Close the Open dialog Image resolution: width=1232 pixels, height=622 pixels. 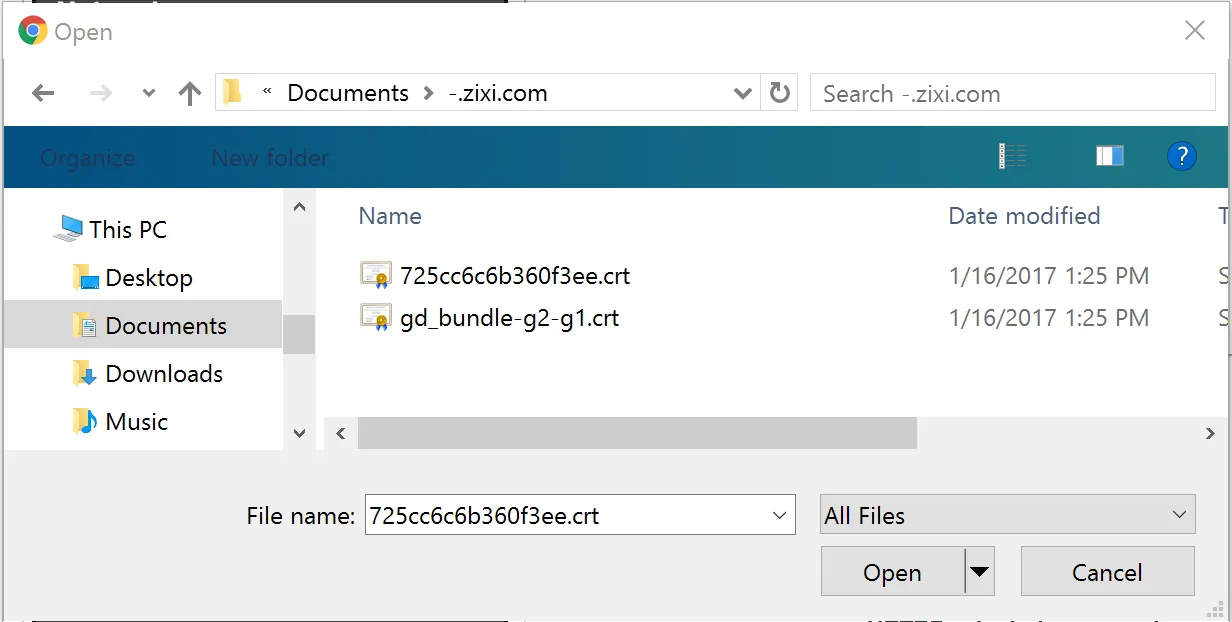1195,31
